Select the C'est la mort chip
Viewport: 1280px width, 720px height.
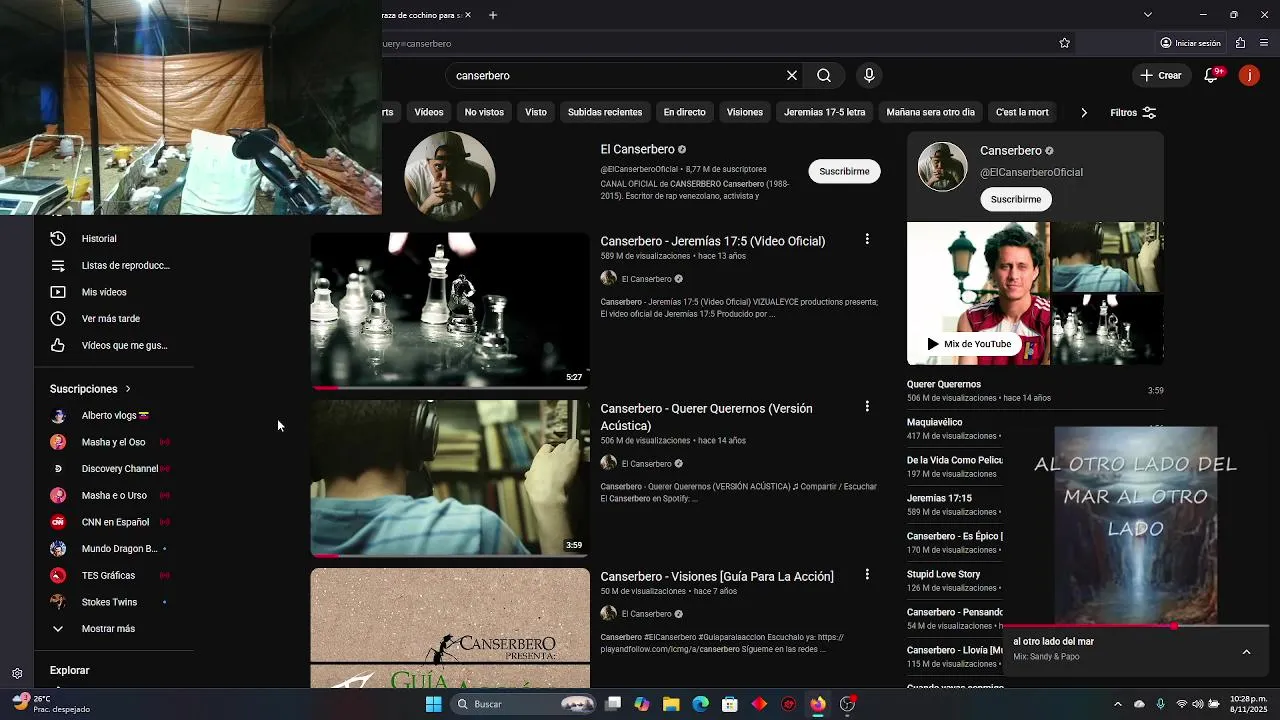tap(1022, 112)
